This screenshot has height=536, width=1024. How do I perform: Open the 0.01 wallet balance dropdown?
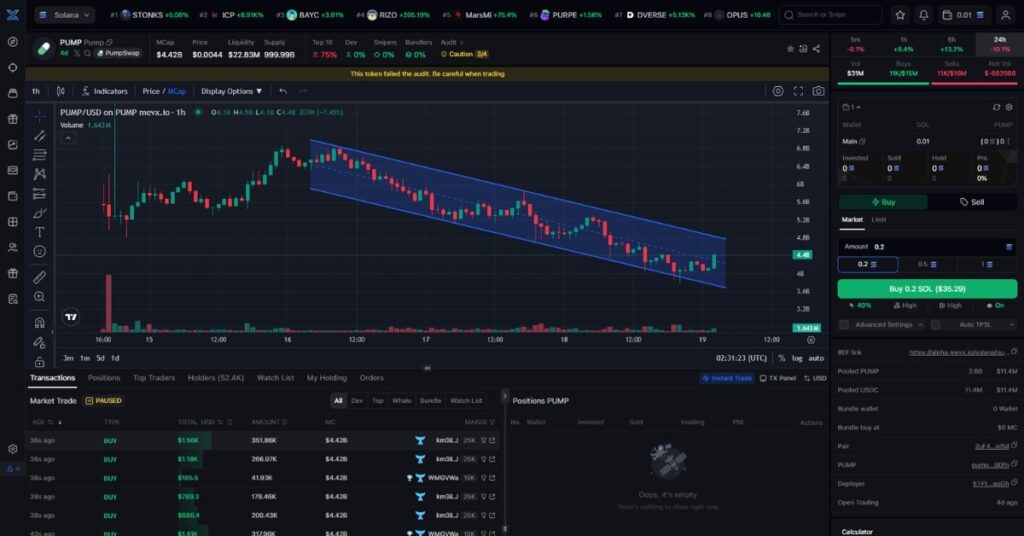tap(964, 14)
